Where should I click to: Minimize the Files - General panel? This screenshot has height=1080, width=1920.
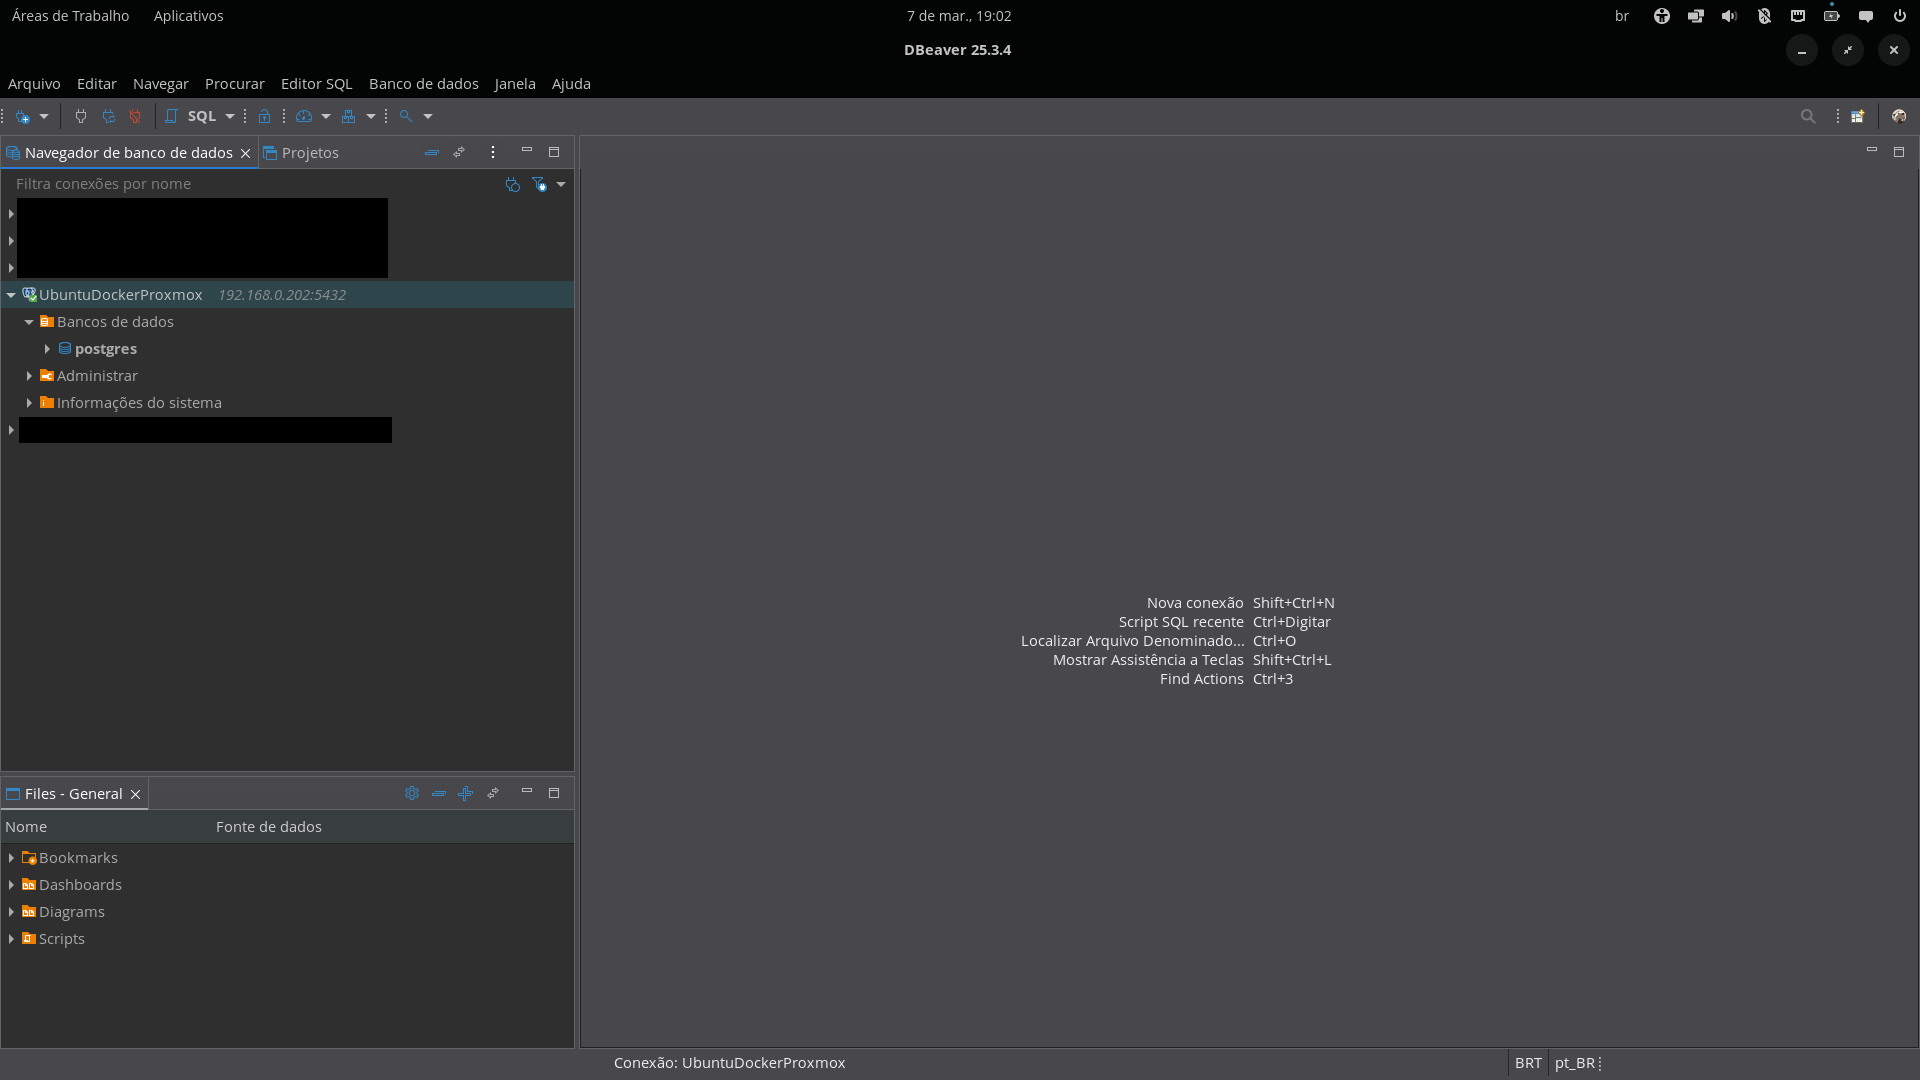pyautogui.click(x=527, y=792)
